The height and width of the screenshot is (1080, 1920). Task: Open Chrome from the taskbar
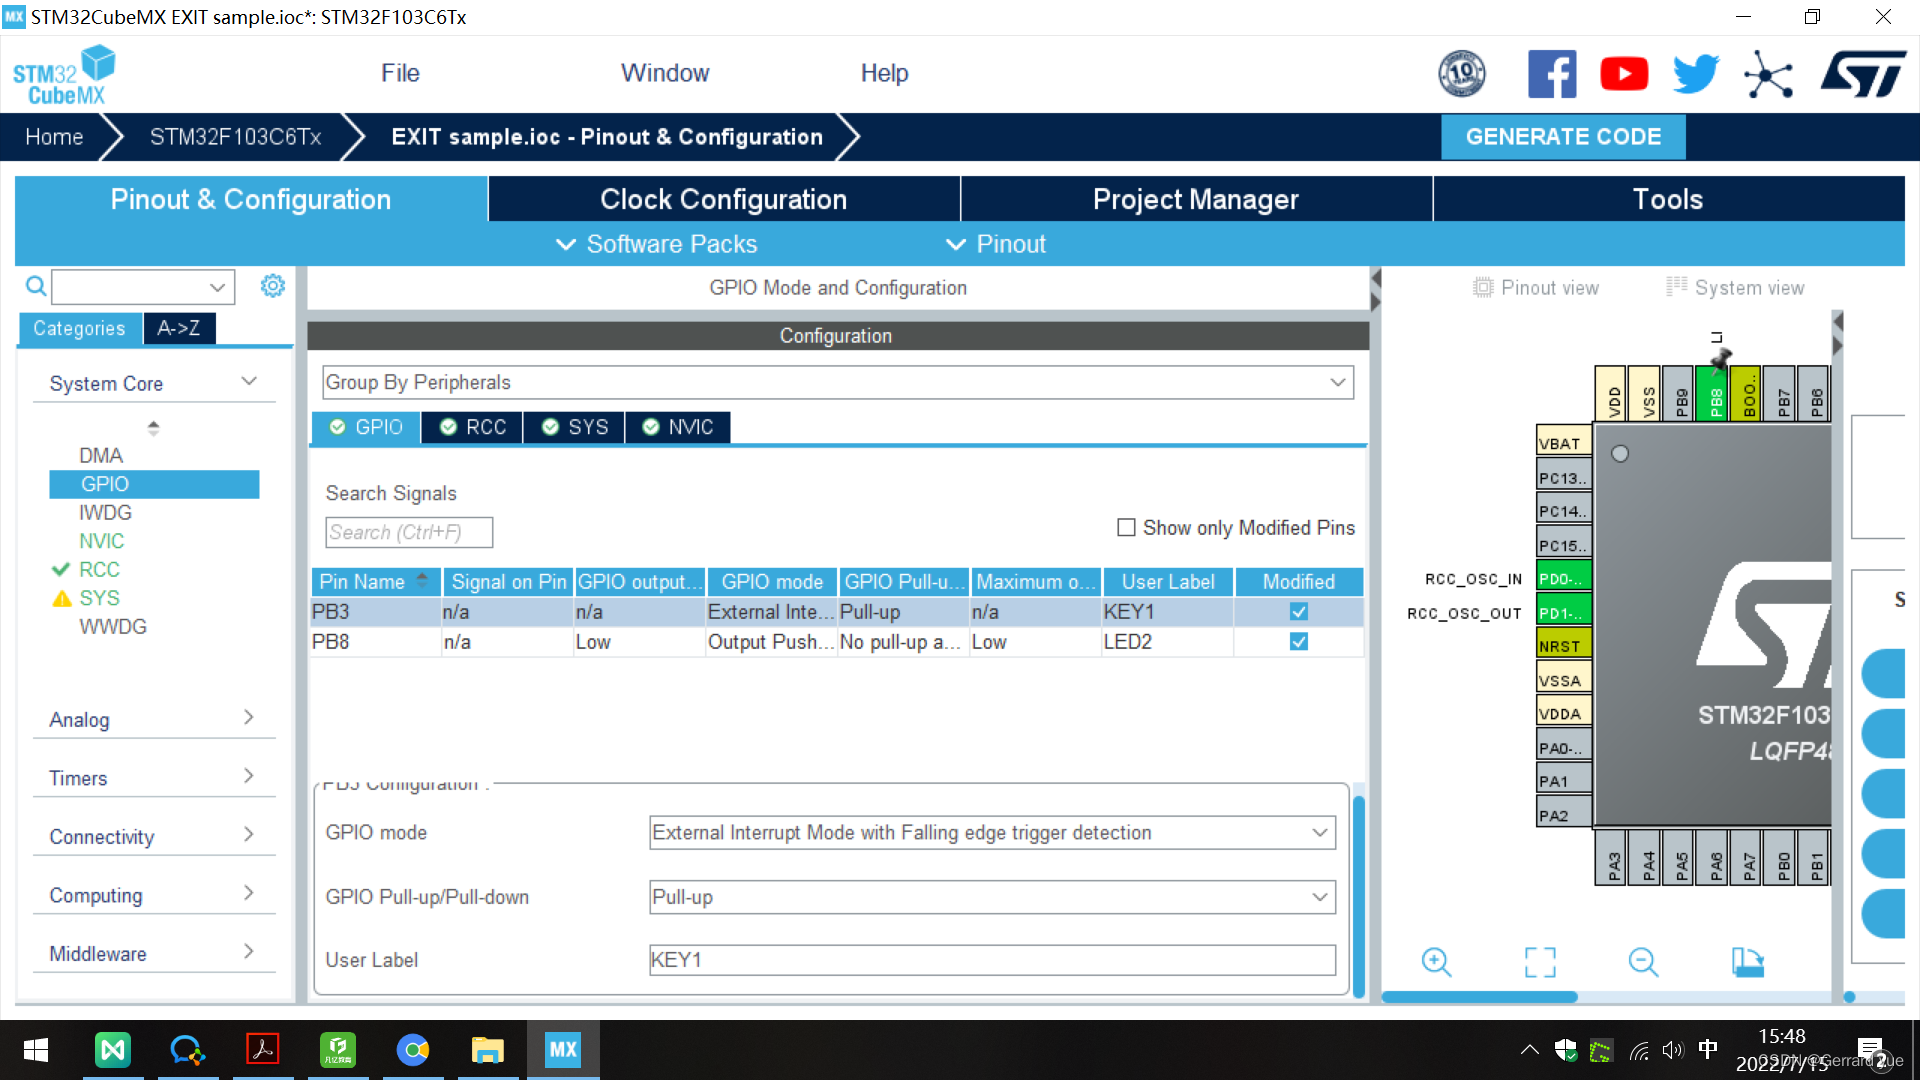tap(412, 1050)
